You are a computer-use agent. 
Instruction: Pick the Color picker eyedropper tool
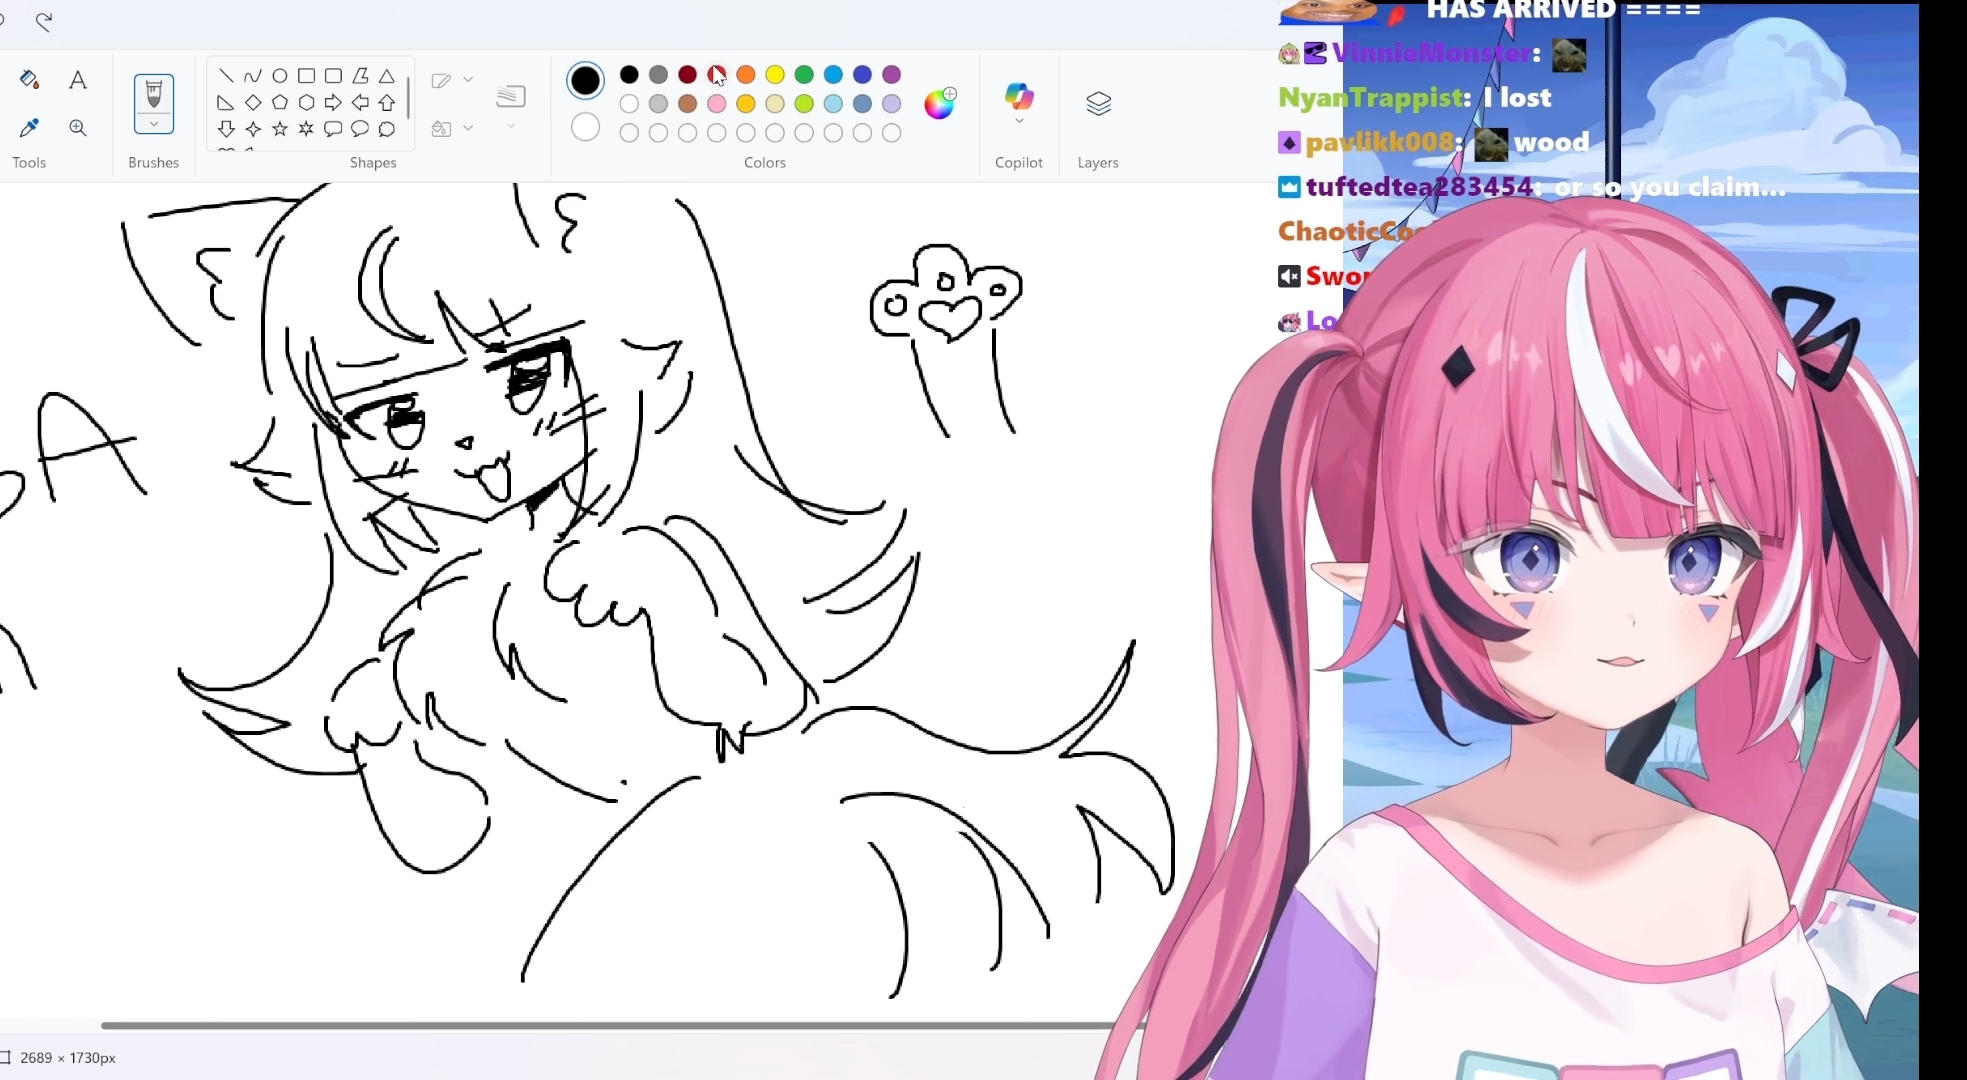pyautogui.click(x=29, y=128)
